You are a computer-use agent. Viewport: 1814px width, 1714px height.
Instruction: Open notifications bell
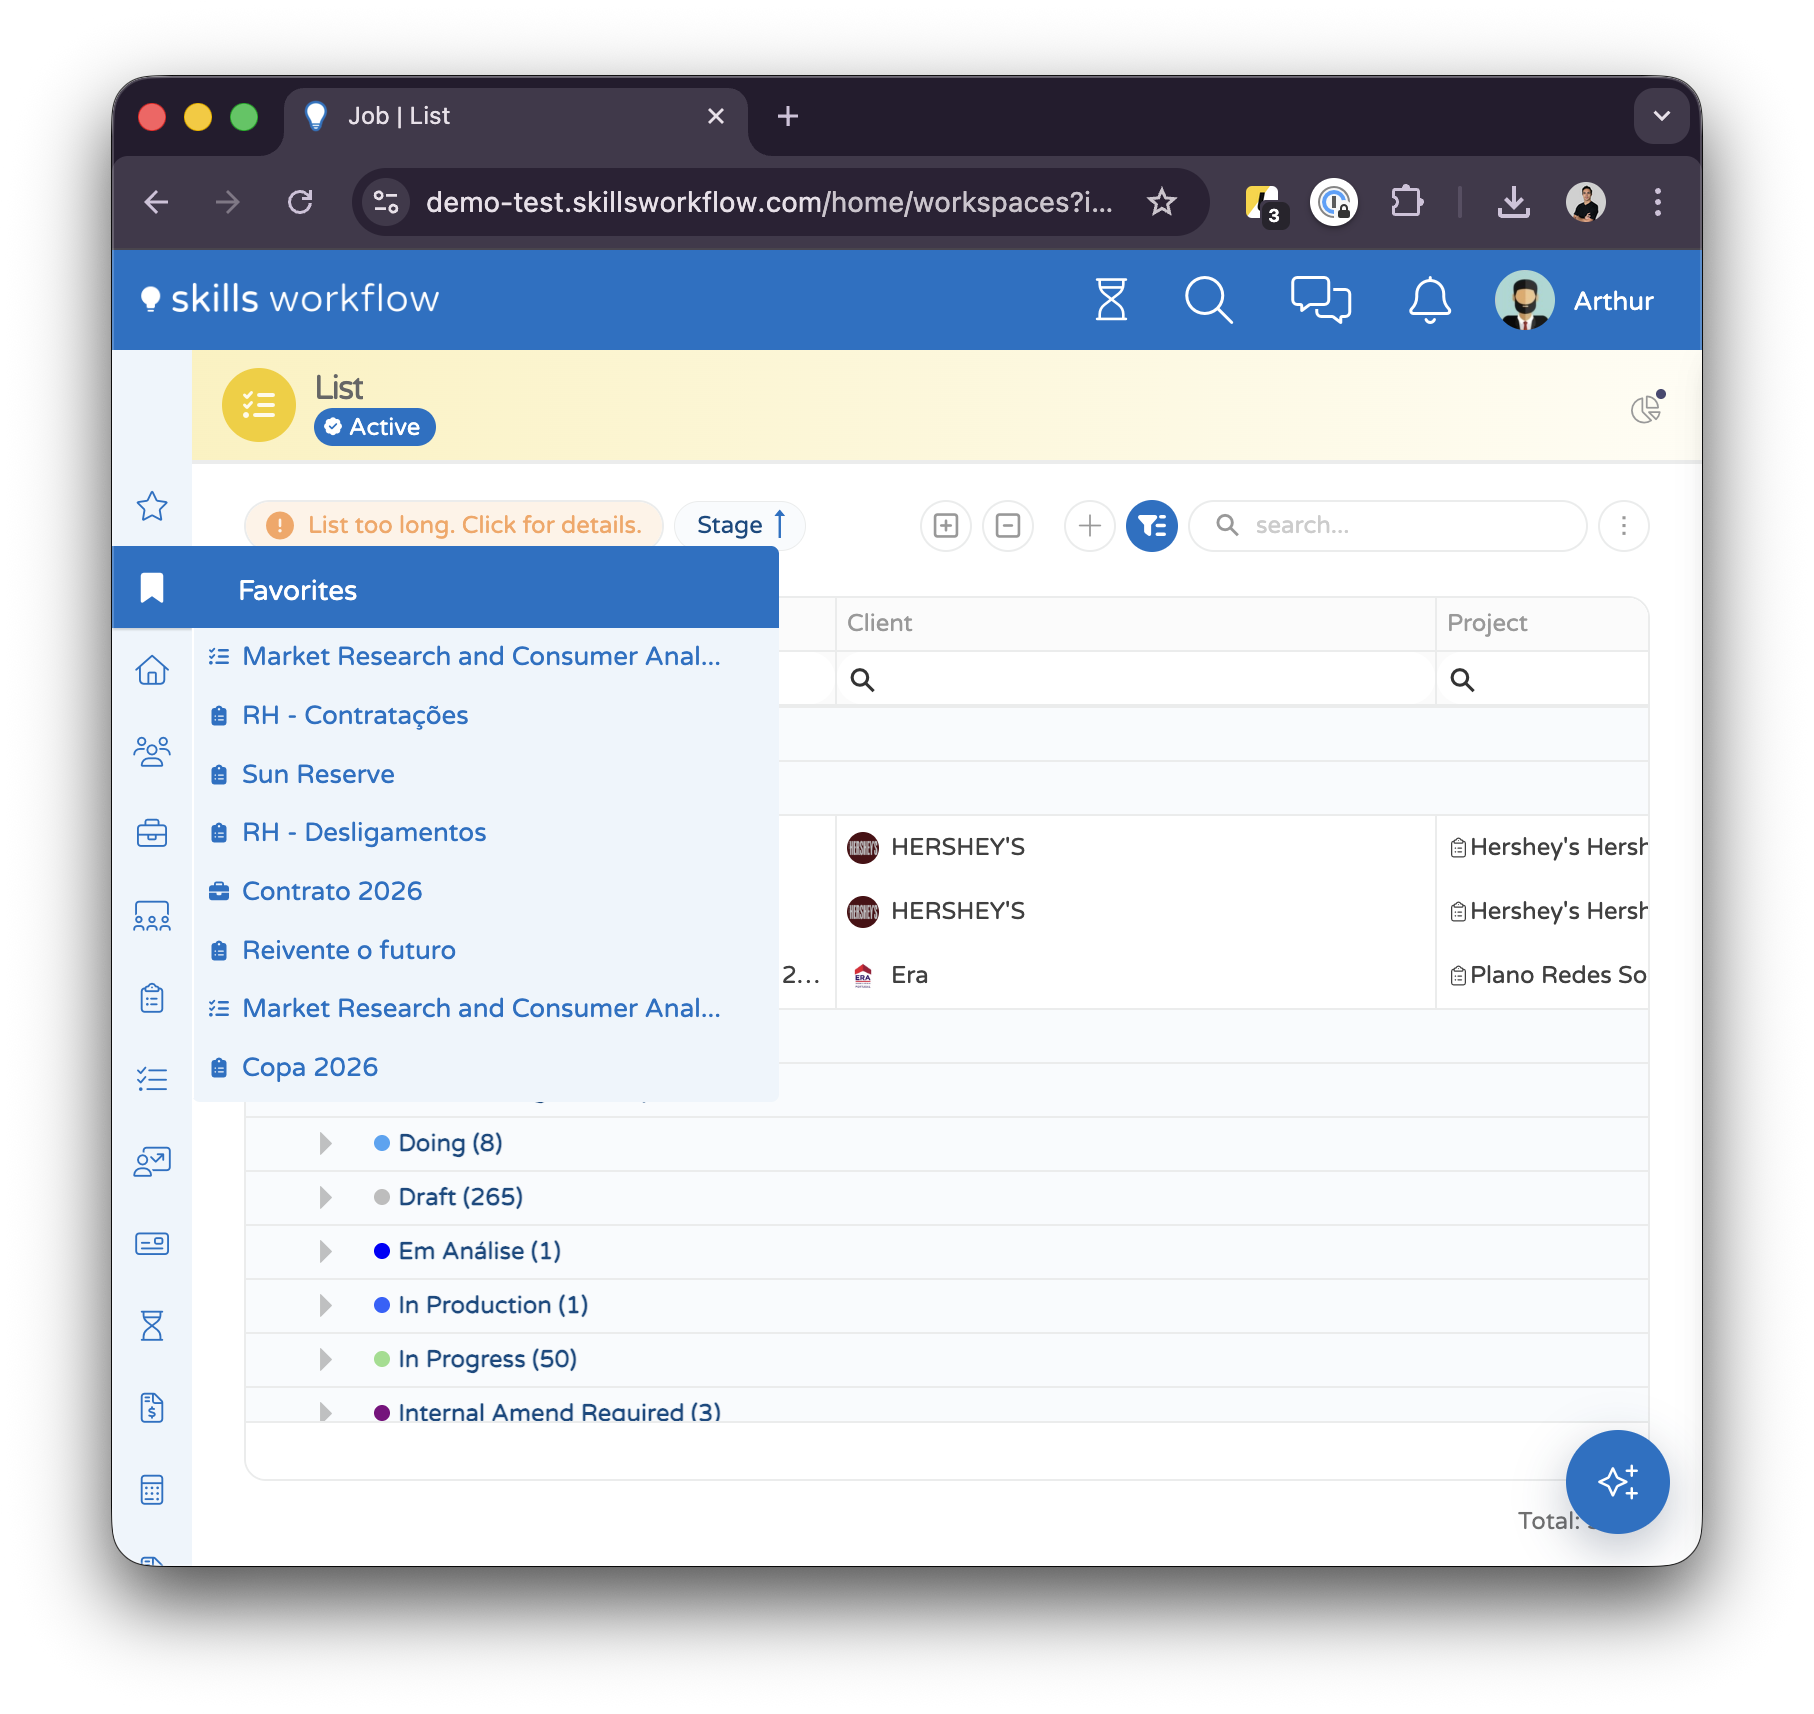tap(1429, 300)
